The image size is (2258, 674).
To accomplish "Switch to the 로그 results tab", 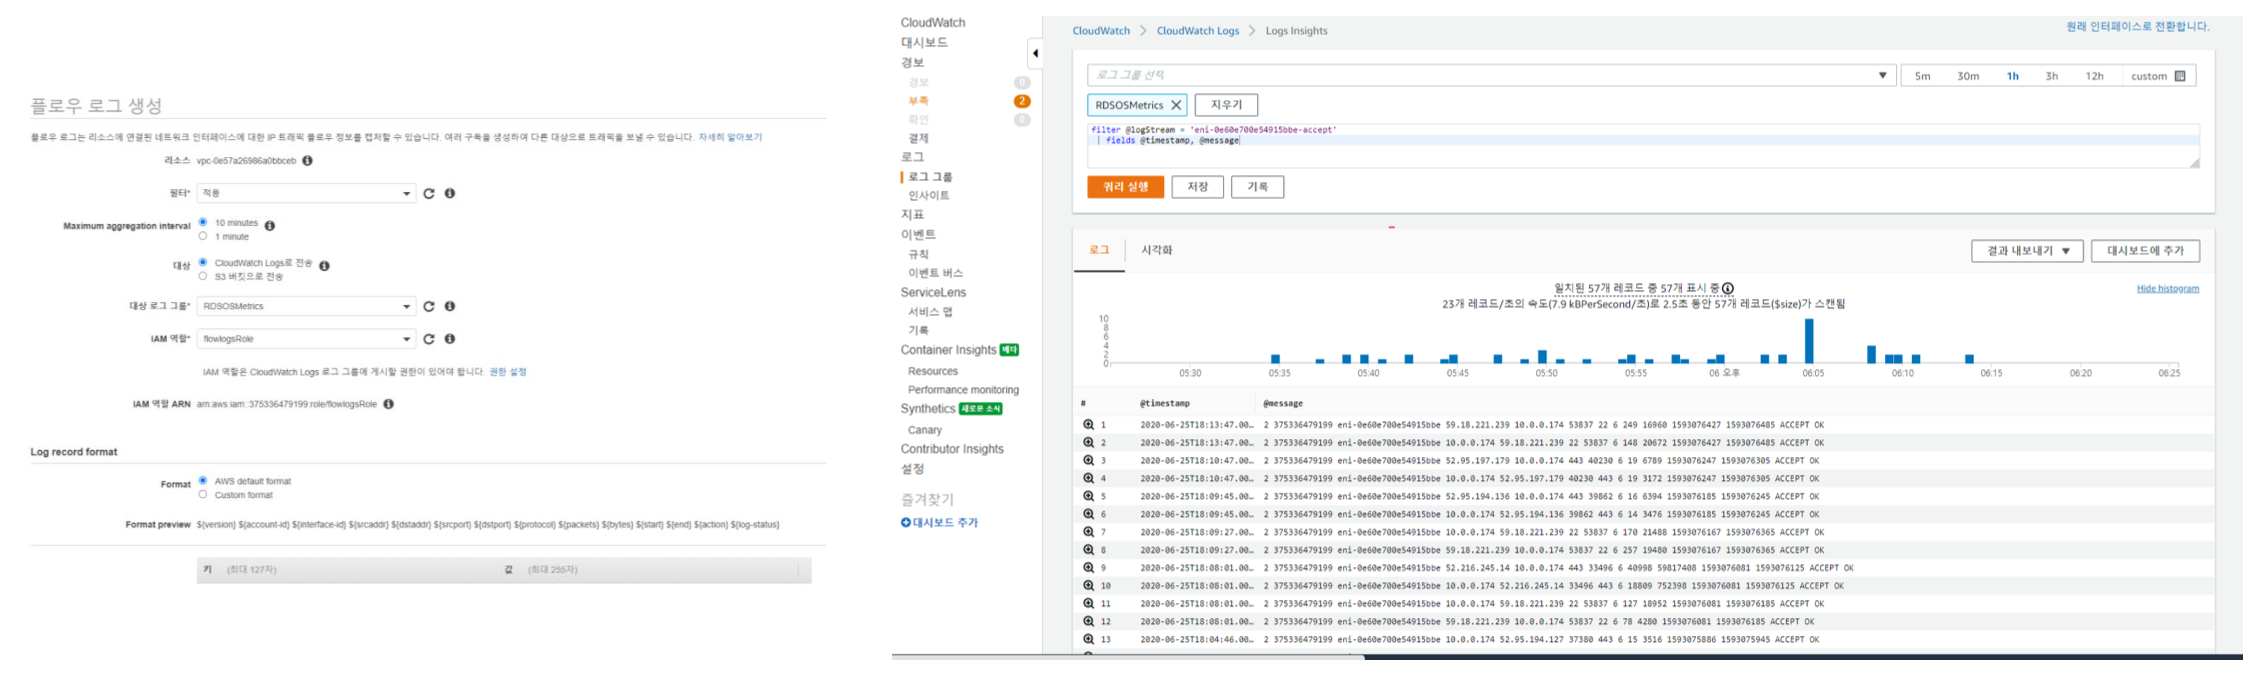I will 1099,250.
